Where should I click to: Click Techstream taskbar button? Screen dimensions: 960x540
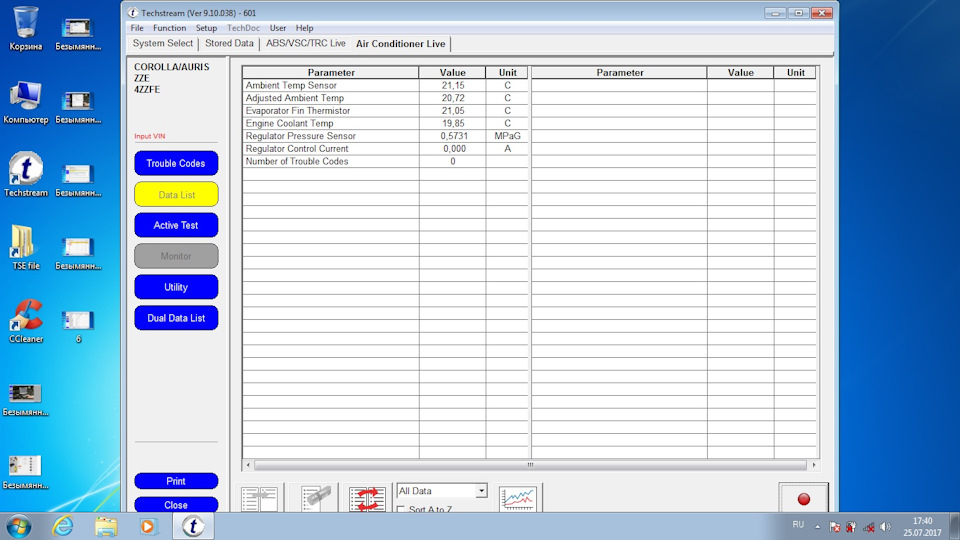[193, 527]
